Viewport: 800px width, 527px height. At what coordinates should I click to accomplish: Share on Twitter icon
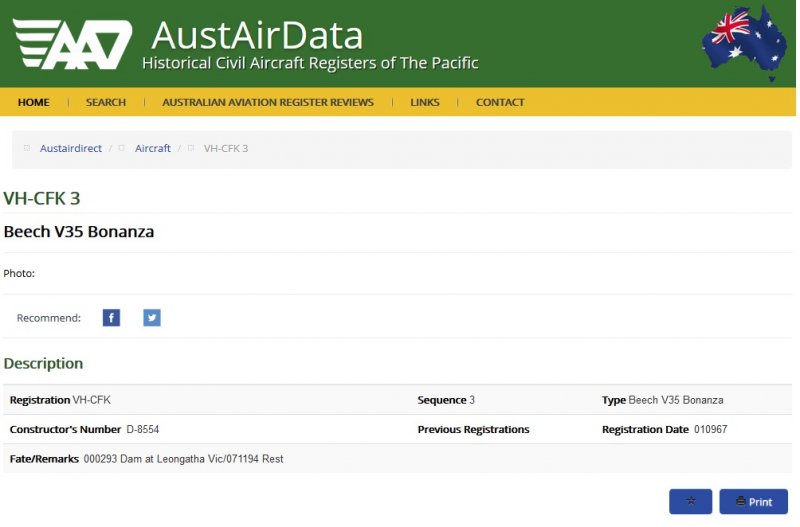coord(152,318)
